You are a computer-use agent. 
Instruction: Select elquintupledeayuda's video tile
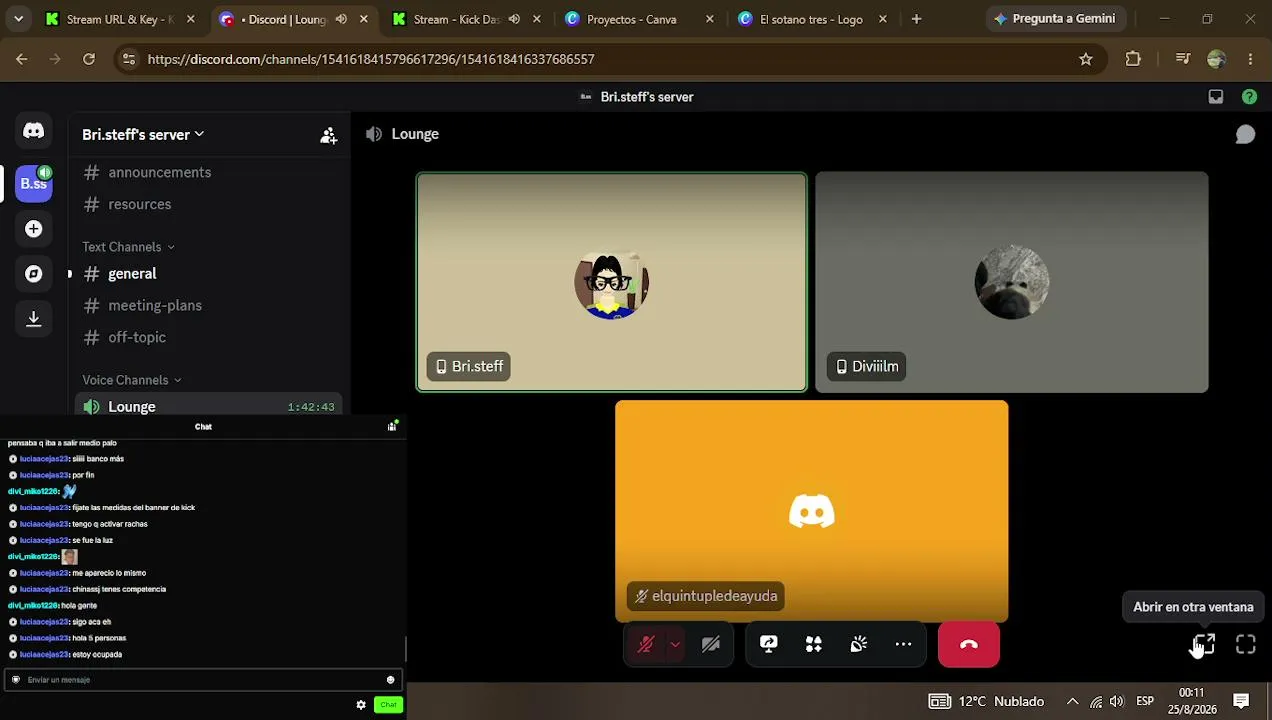tap(812, 511)
